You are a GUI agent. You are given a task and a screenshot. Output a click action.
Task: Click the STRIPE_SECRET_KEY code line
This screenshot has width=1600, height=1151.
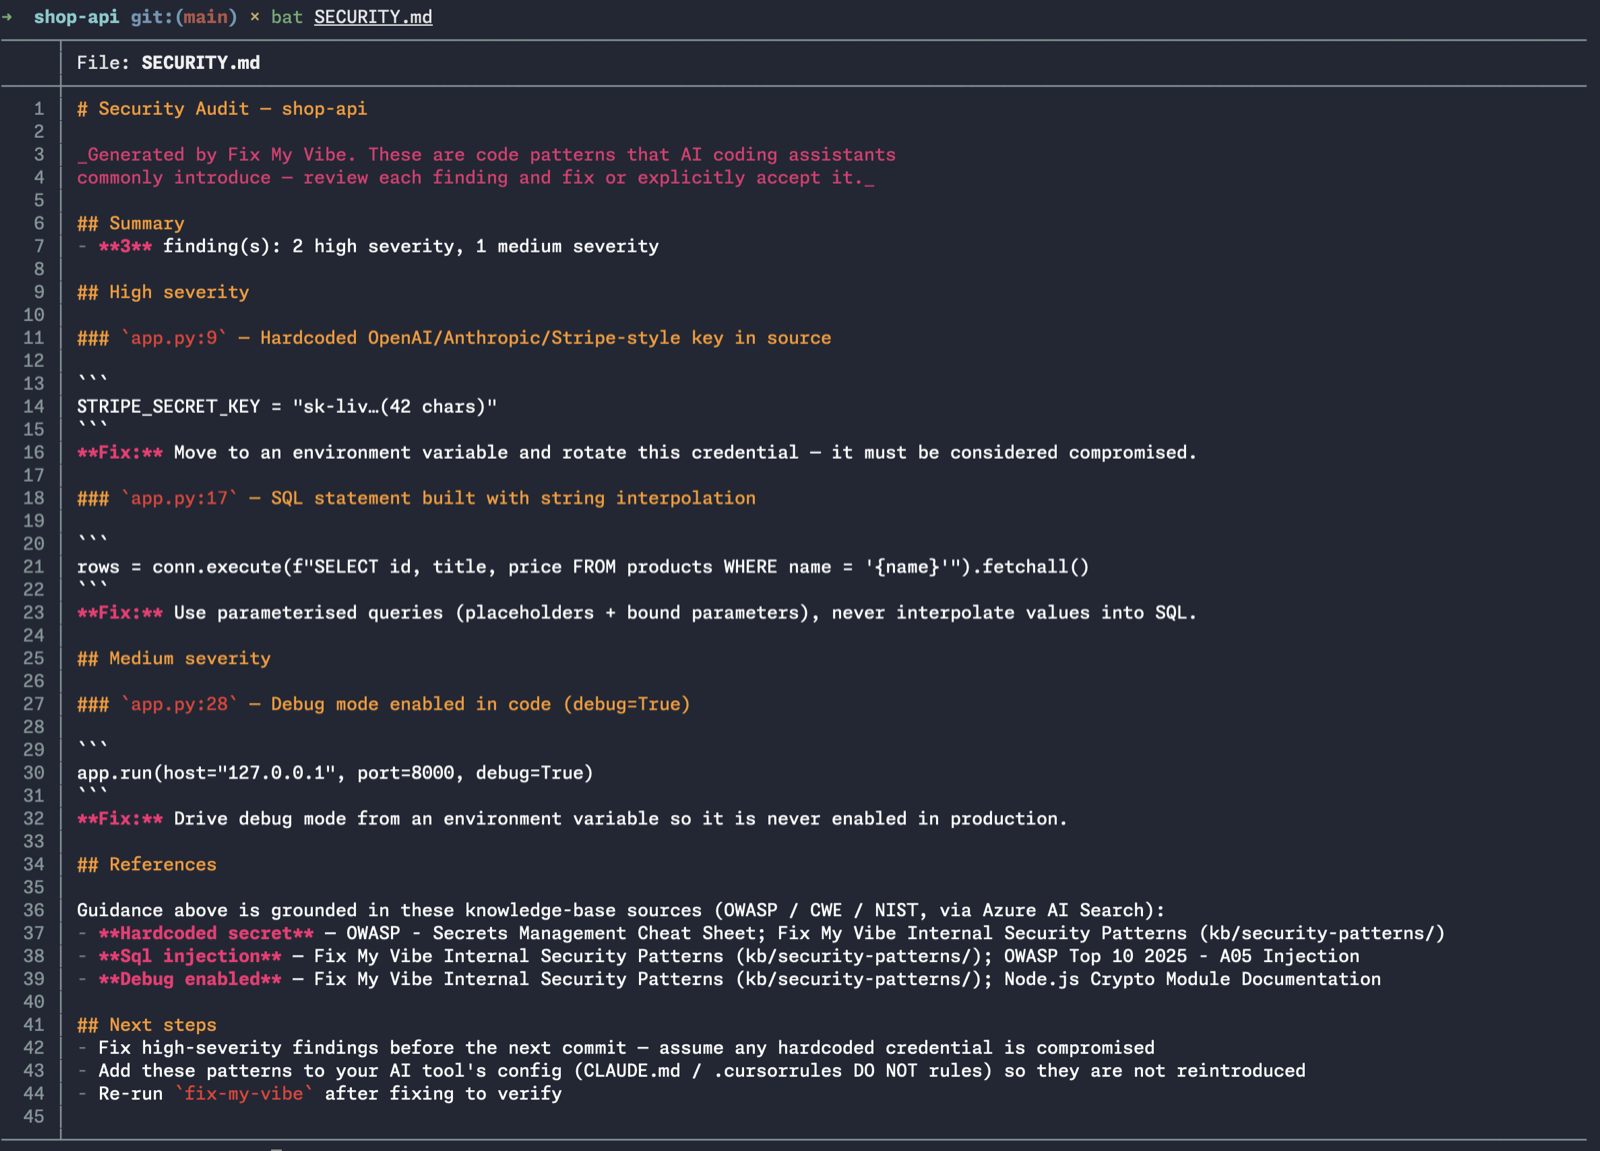coord(287,407)
